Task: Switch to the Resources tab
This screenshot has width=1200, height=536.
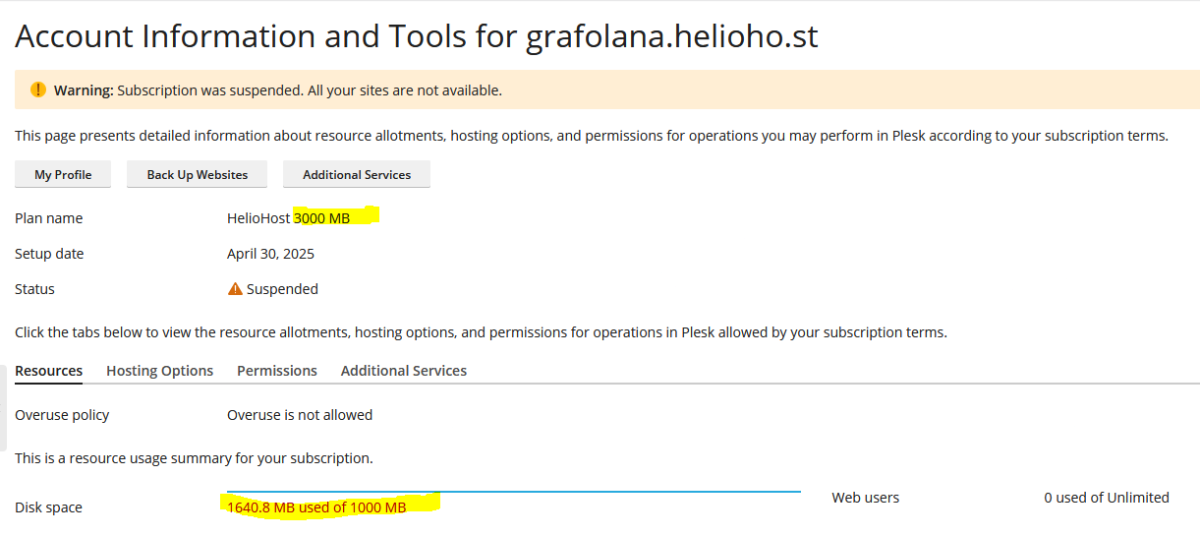Action: click(49, 370)
